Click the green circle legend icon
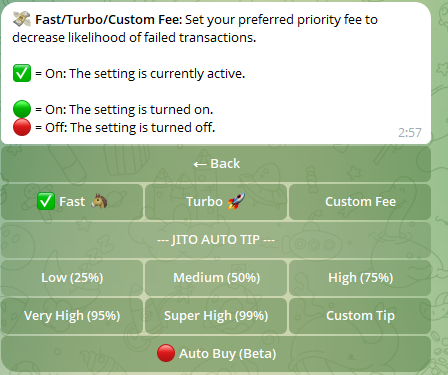The width and height of the screenshot is (448, 375). [x=22, y=109]
